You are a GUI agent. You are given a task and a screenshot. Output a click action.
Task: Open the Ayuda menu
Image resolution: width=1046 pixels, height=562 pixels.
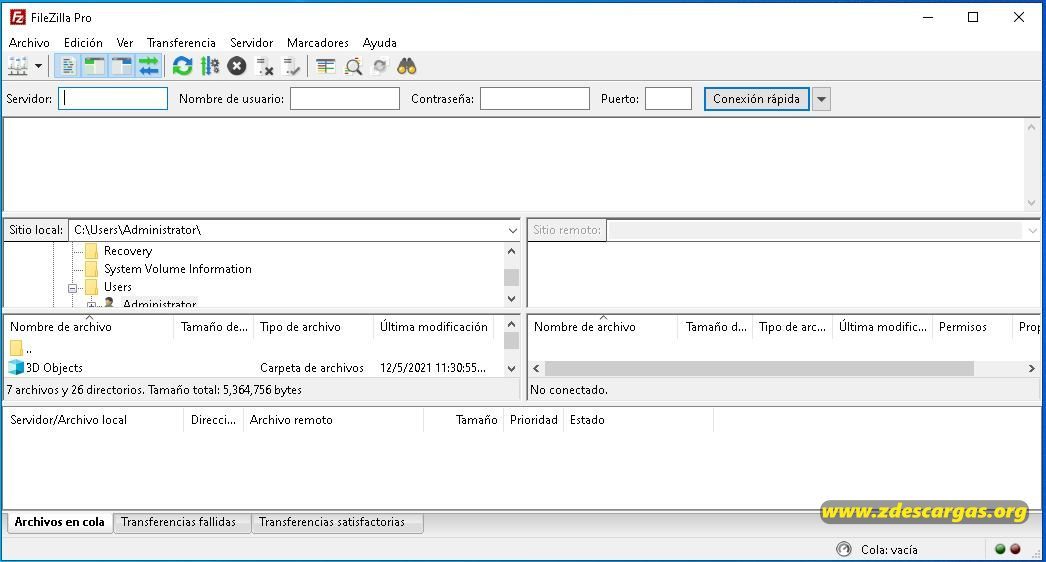pyautogui.click(x=380, y=43)
